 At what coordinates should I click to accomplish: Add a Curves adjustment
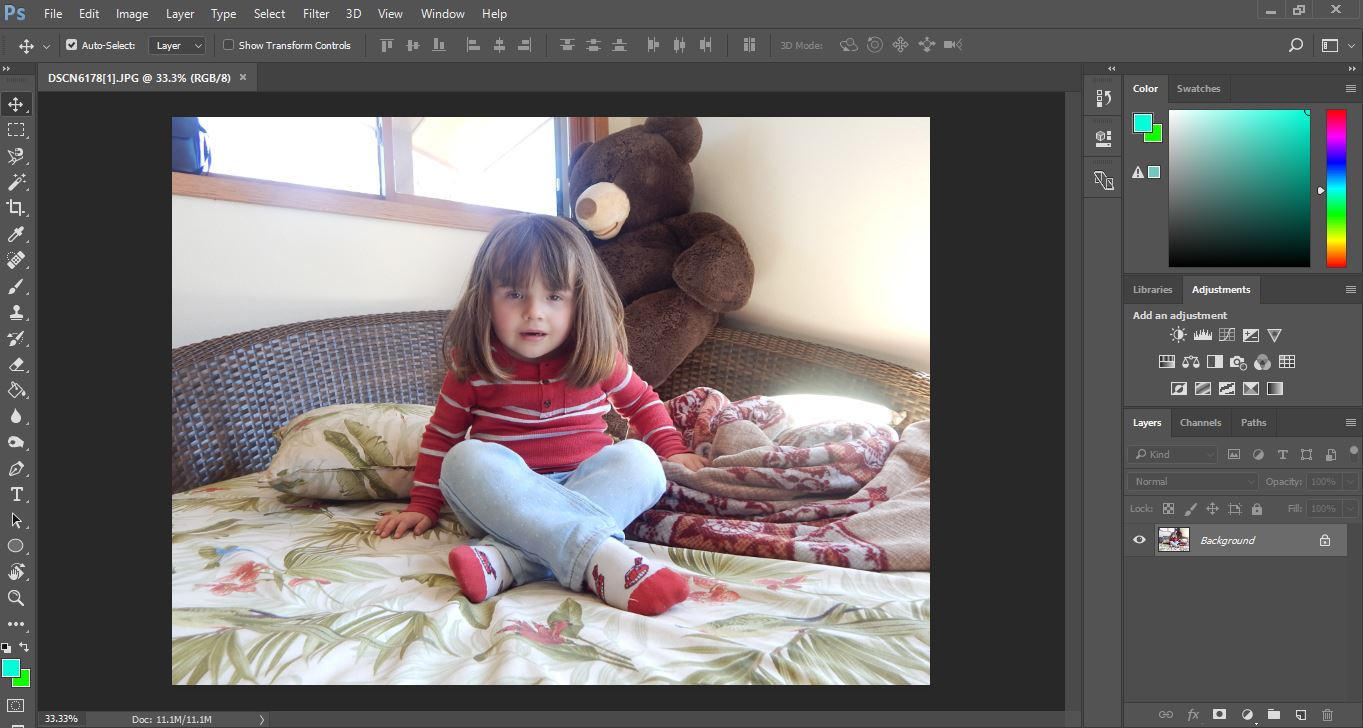pyautogui.click(x=1226, y=336)
